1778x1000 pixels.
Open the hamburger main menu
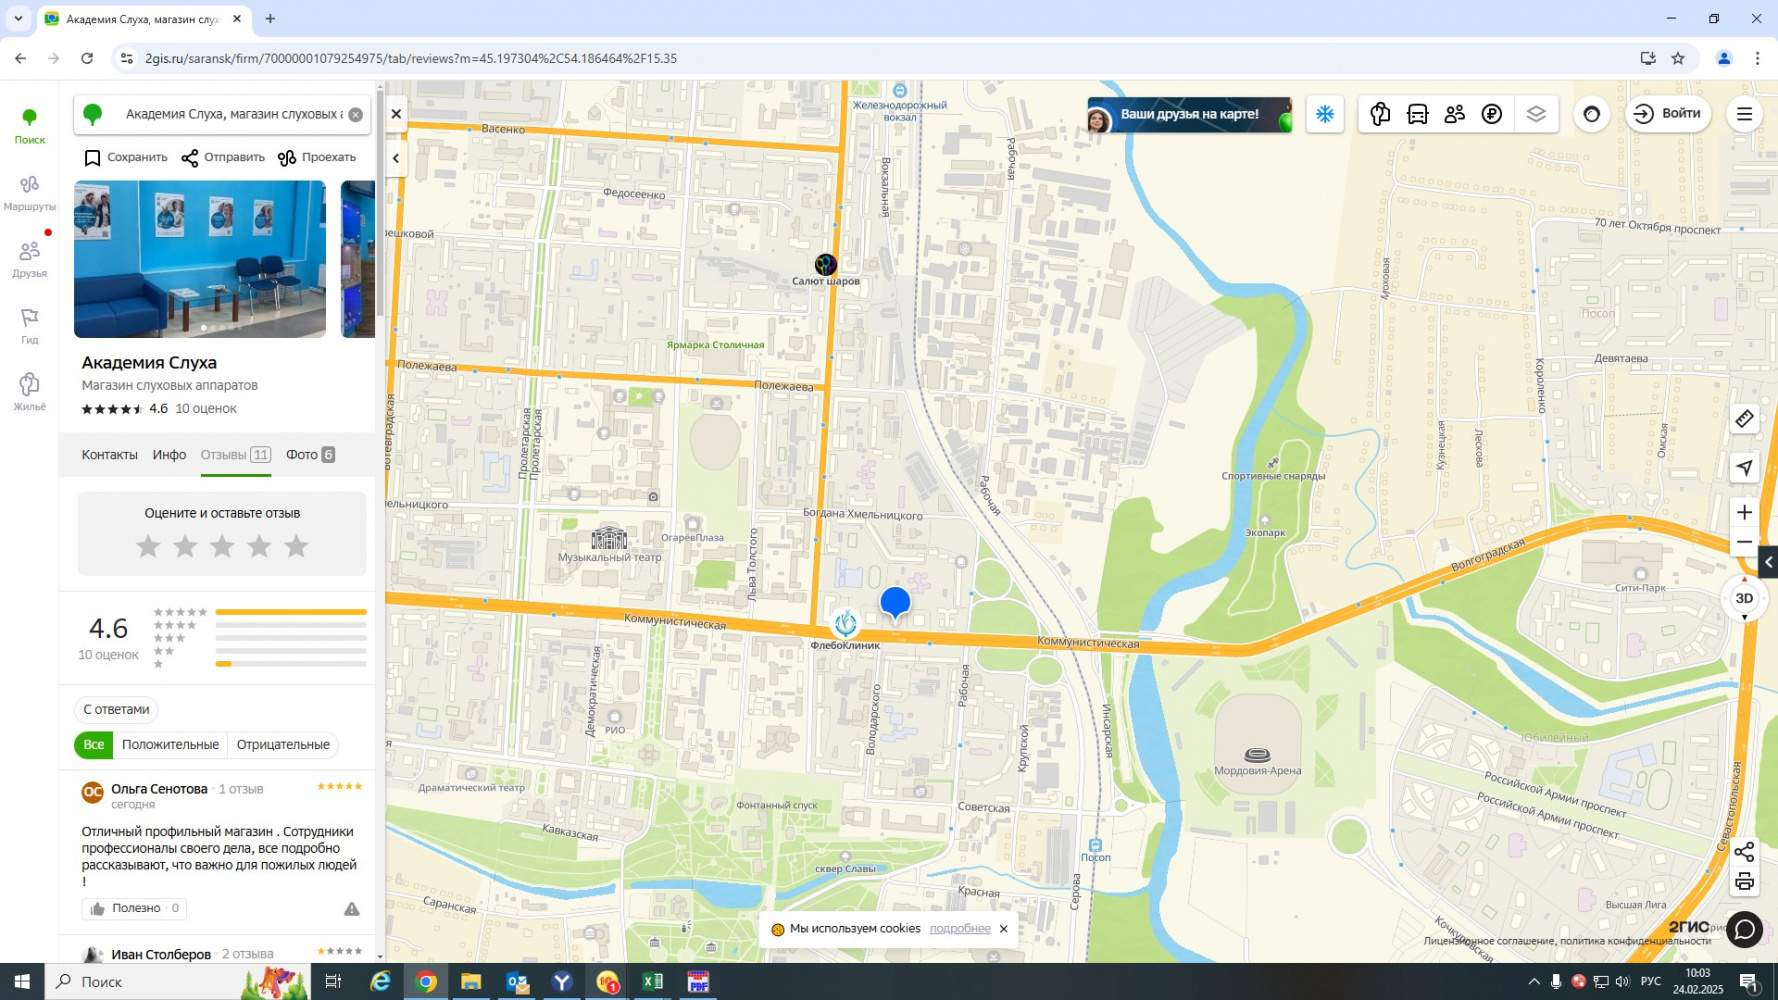click(1744, 114)
